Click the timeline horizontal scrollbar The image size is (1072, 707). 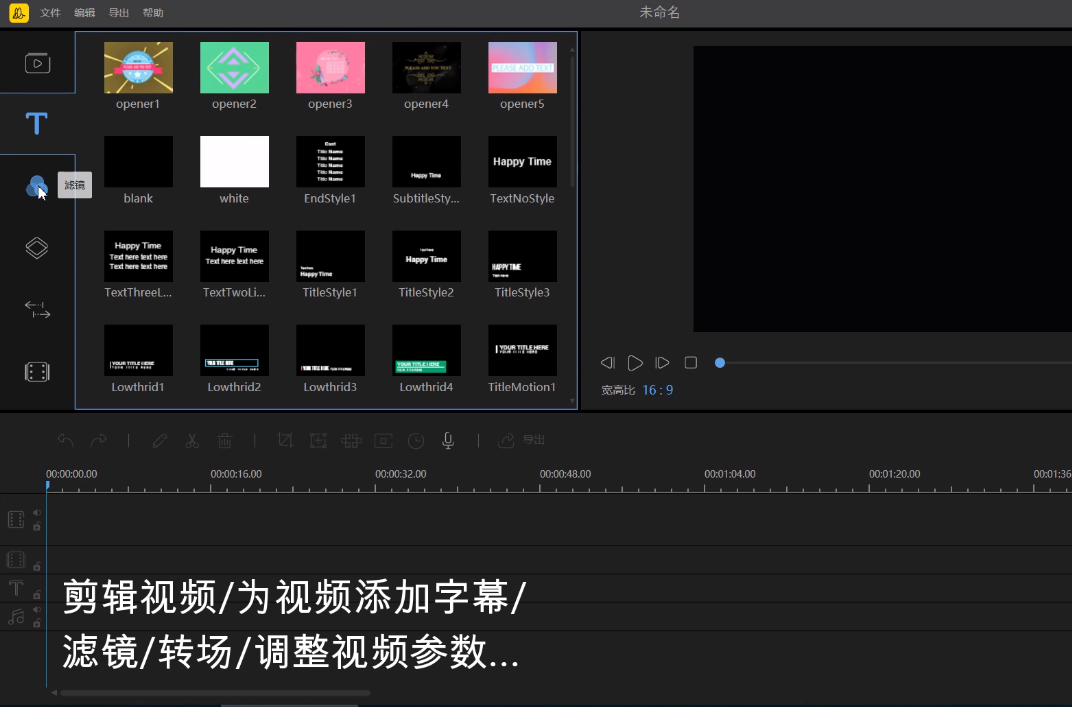tap(215, 692)
